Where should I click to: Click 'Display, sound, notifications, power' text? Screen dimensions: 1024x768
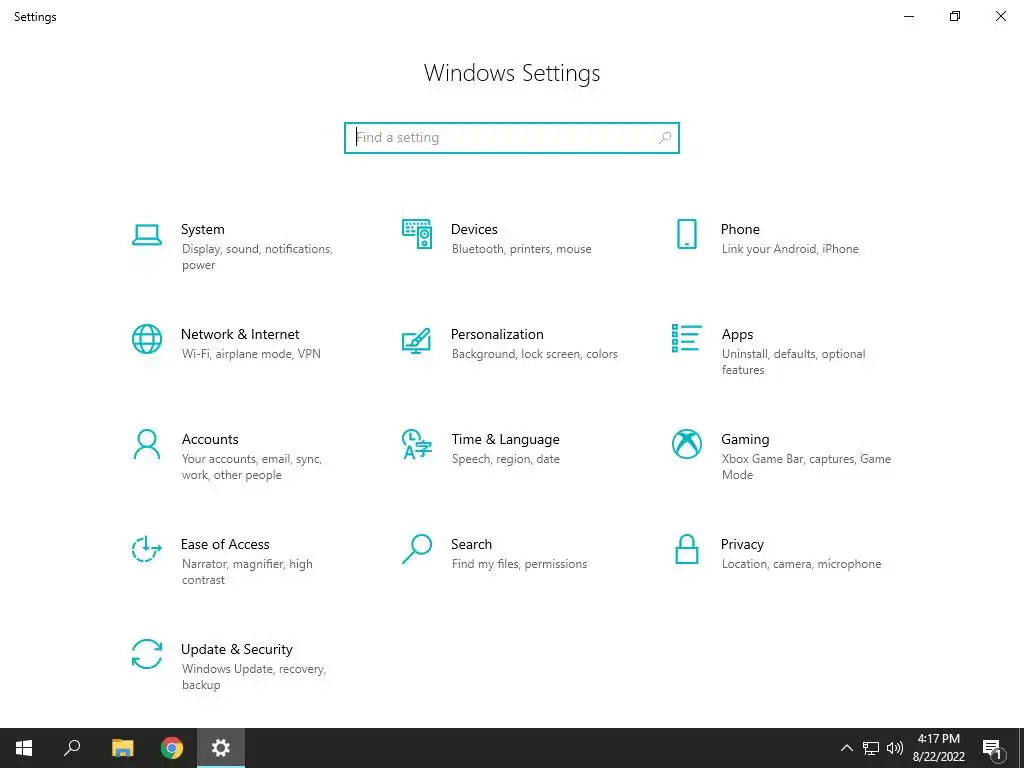pos(257,257)
